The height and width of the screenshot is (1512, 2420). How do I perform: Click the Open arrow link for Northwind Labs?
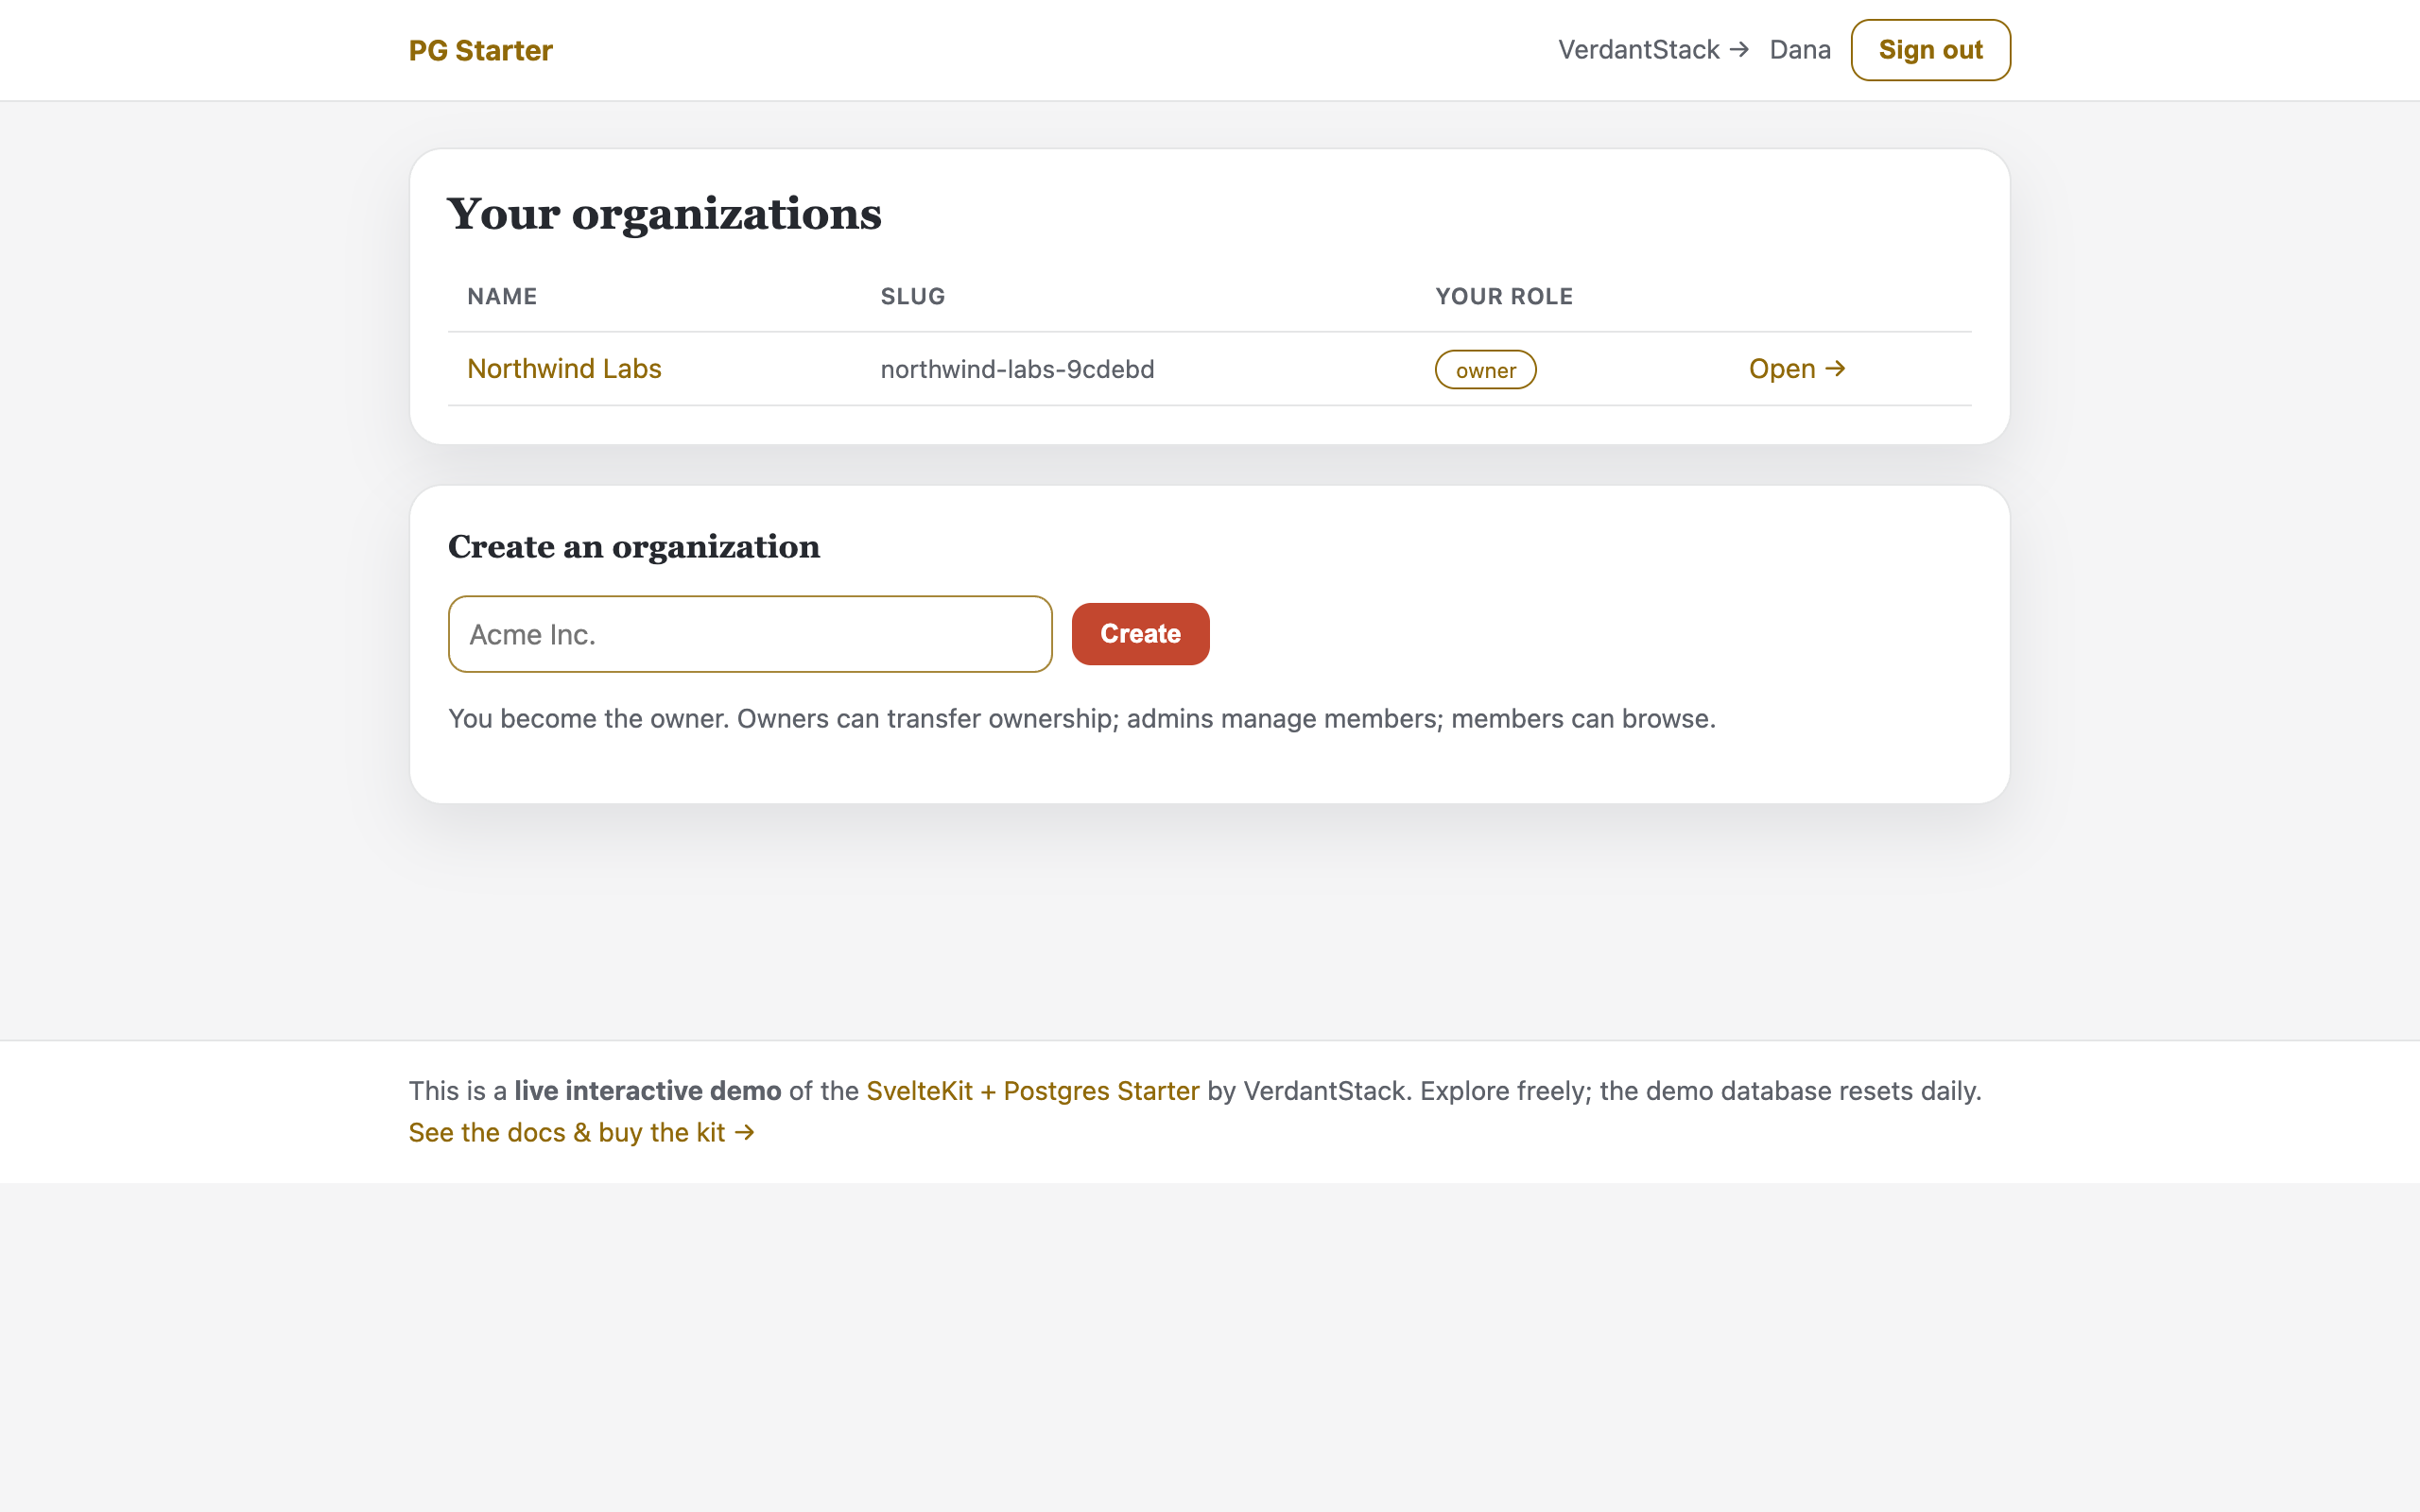[1797, 369]
